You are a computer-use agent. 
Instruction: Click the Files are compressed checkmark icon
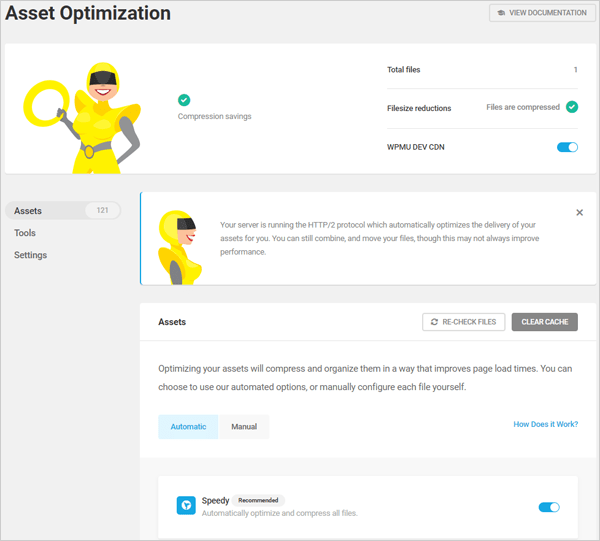(572, 107)
